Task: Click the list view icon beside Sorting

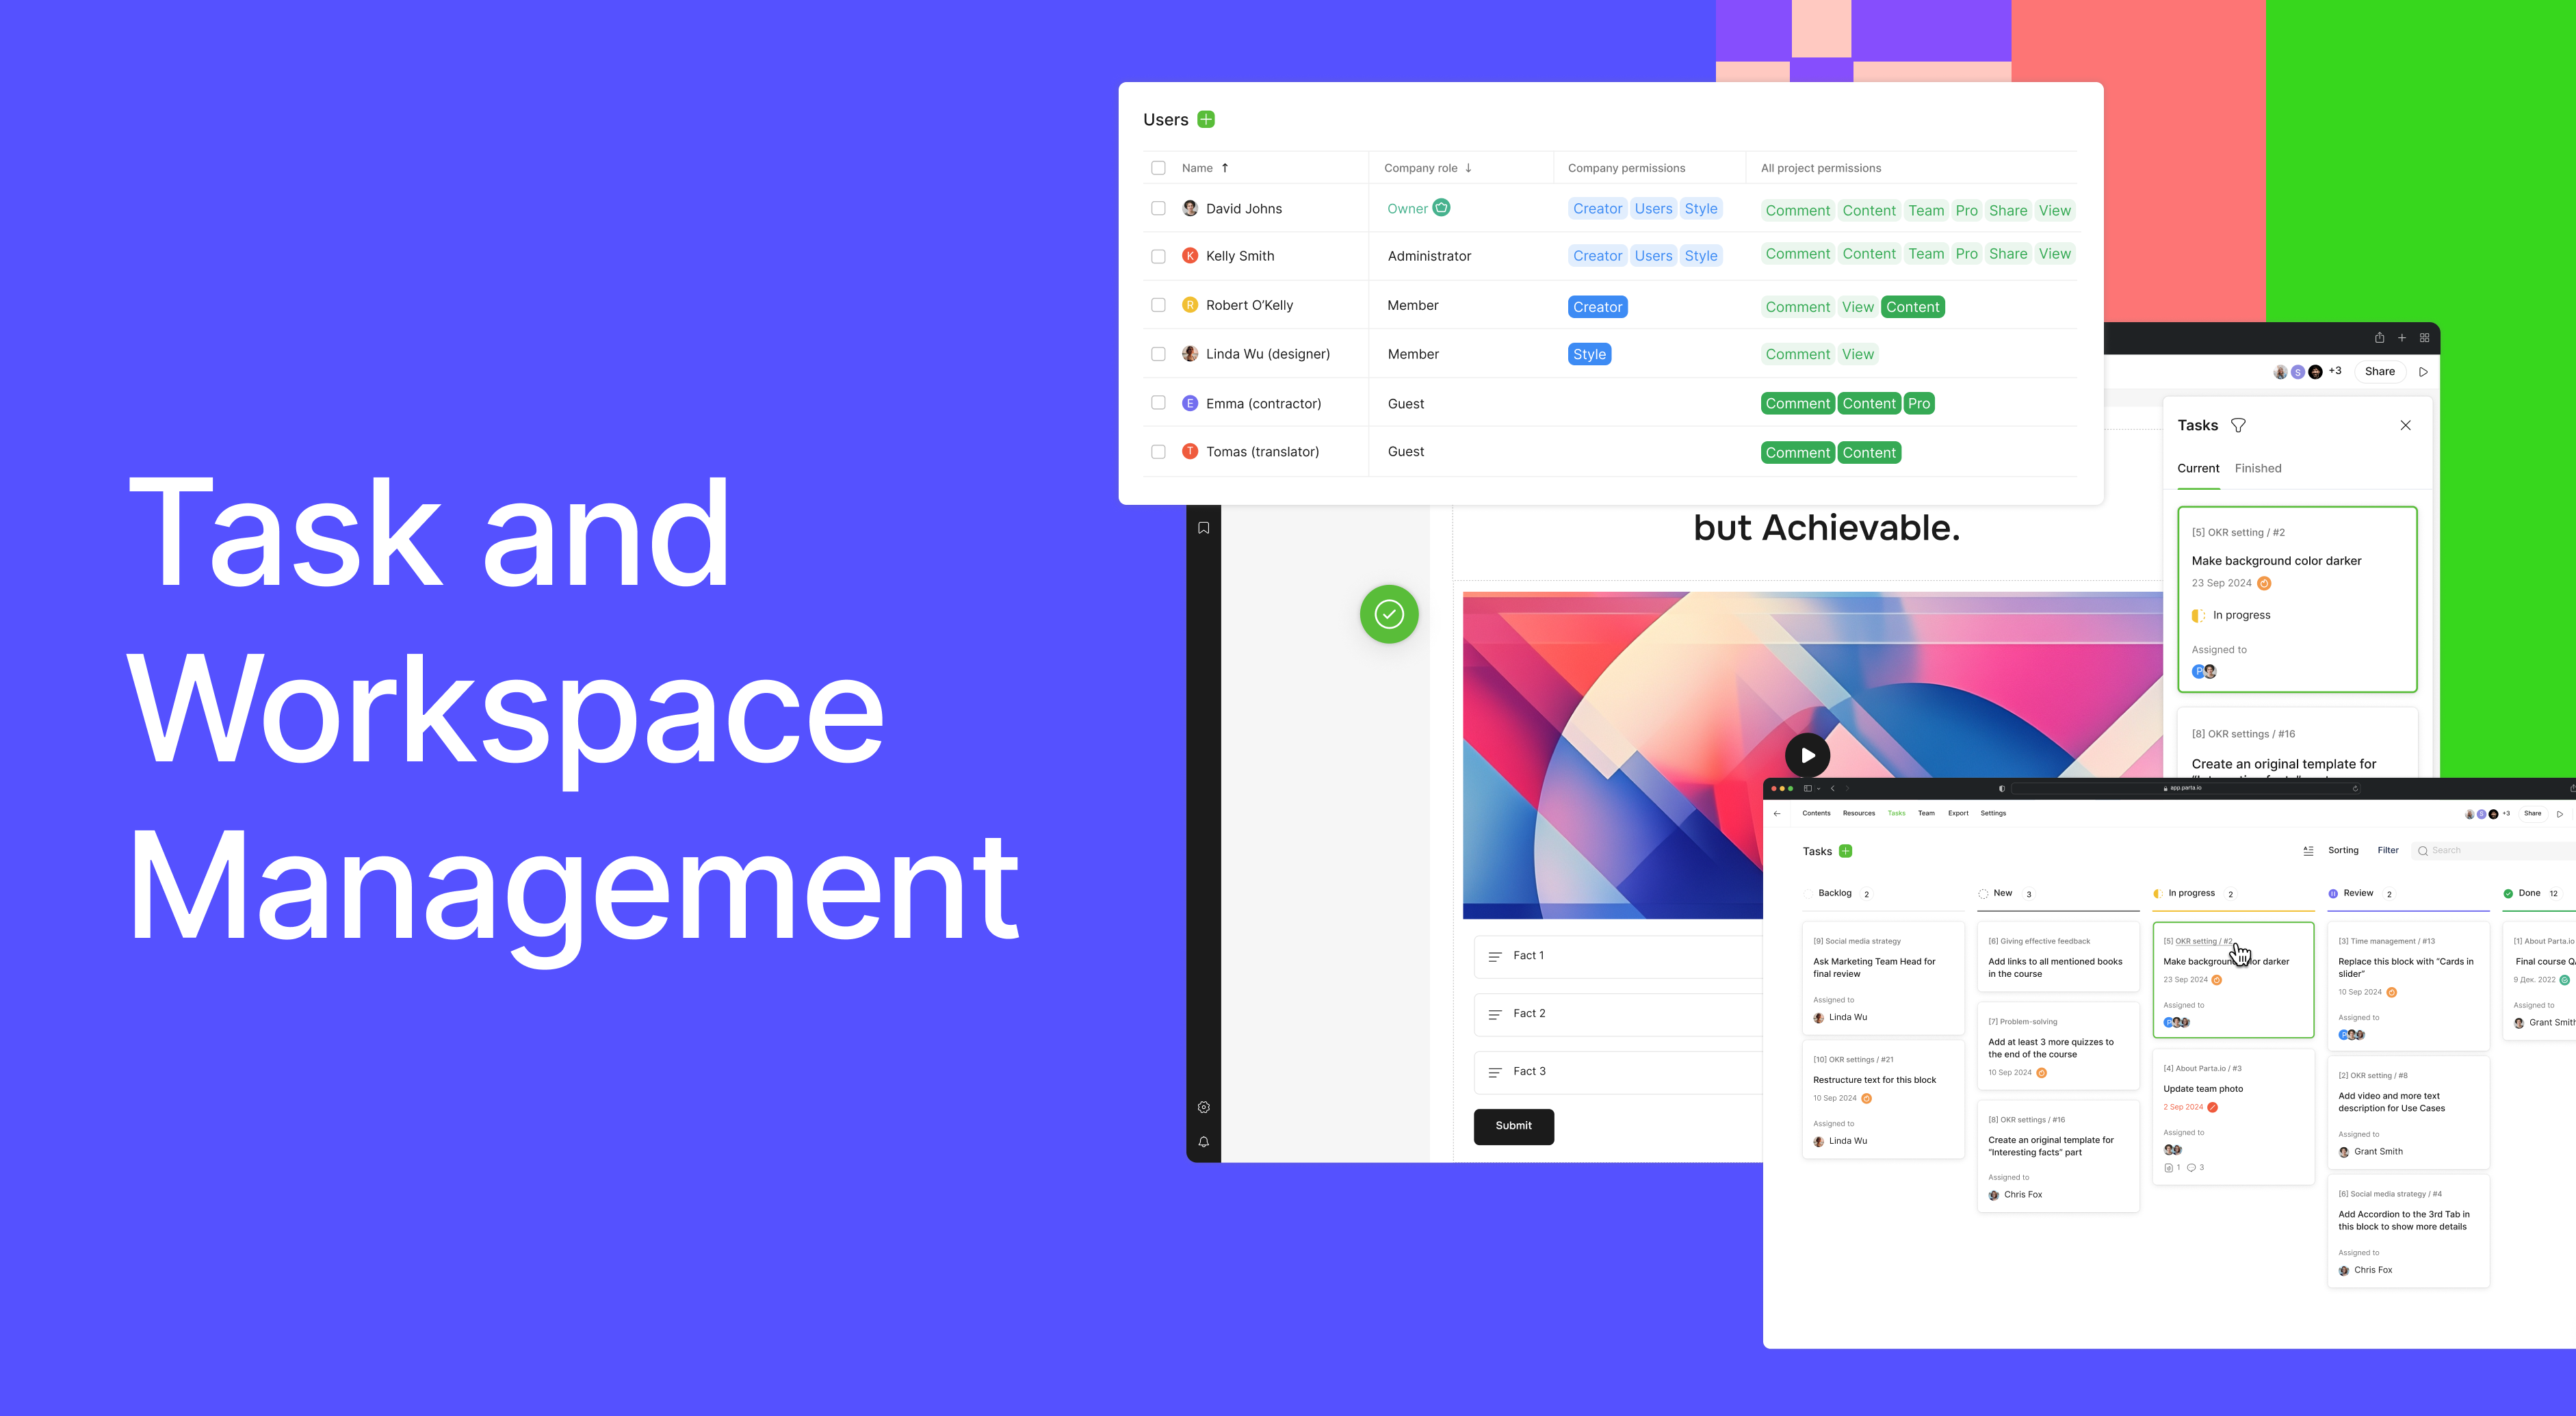Action: [x=2308, y=851]
